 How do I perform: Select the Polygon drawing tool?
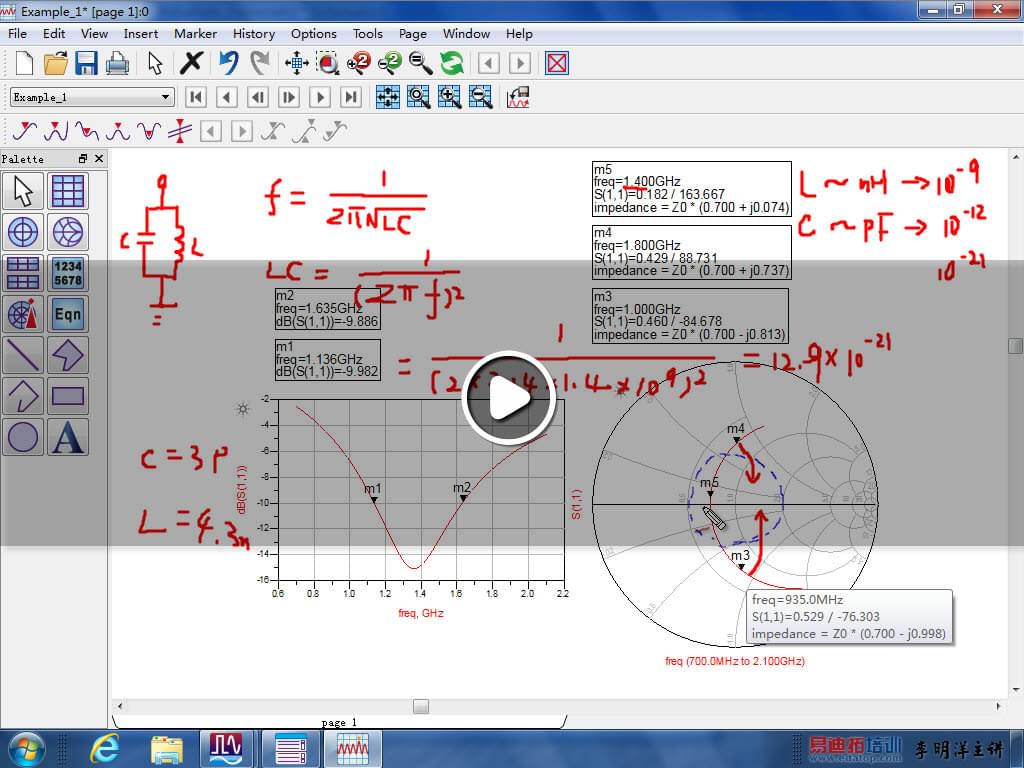(68, 355)
